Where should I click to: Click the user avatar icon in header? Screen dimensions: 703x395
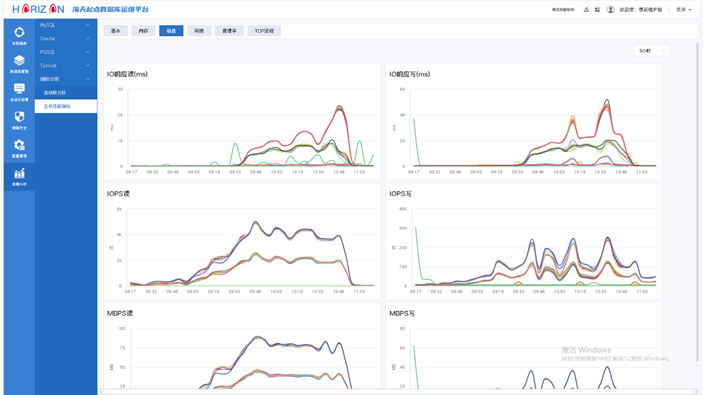click(611, 9)
